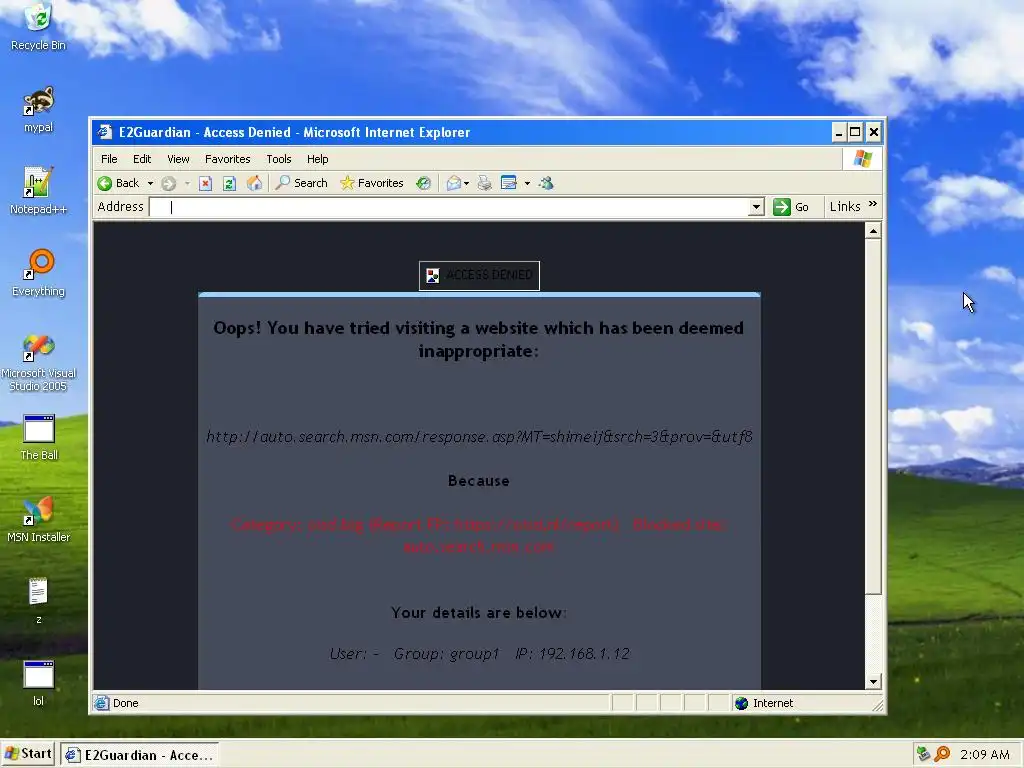1024x768 pixels.
Task: Click the Everything search tray icon
Action: [942, 755]
